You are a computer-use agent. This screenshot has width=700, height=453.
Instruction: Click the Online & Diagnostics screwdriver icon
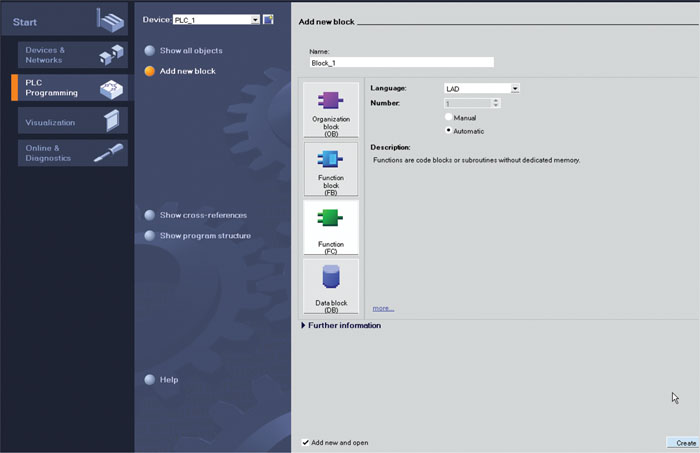[109, 153]
